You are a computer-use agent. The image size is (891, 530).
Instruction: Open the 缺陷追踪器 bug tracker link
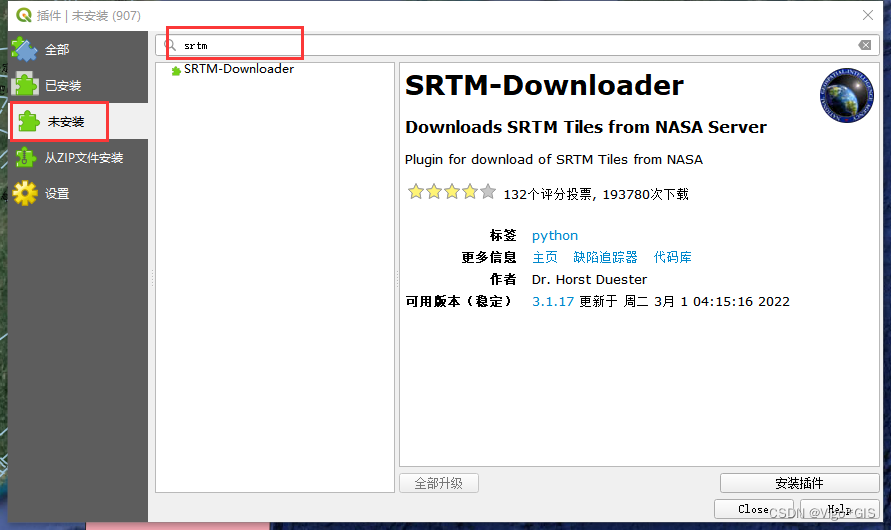[x=605, y=257]
